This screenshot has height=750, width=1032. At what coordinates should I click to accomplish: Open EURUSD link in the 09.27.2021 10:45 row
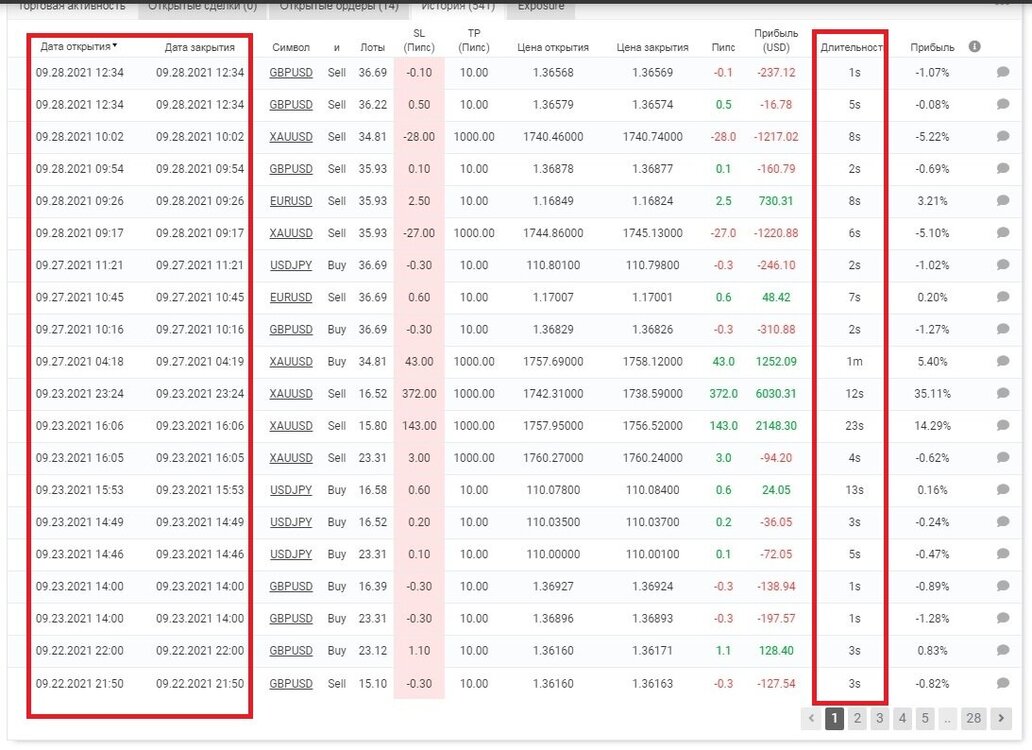tap(291, 297)
